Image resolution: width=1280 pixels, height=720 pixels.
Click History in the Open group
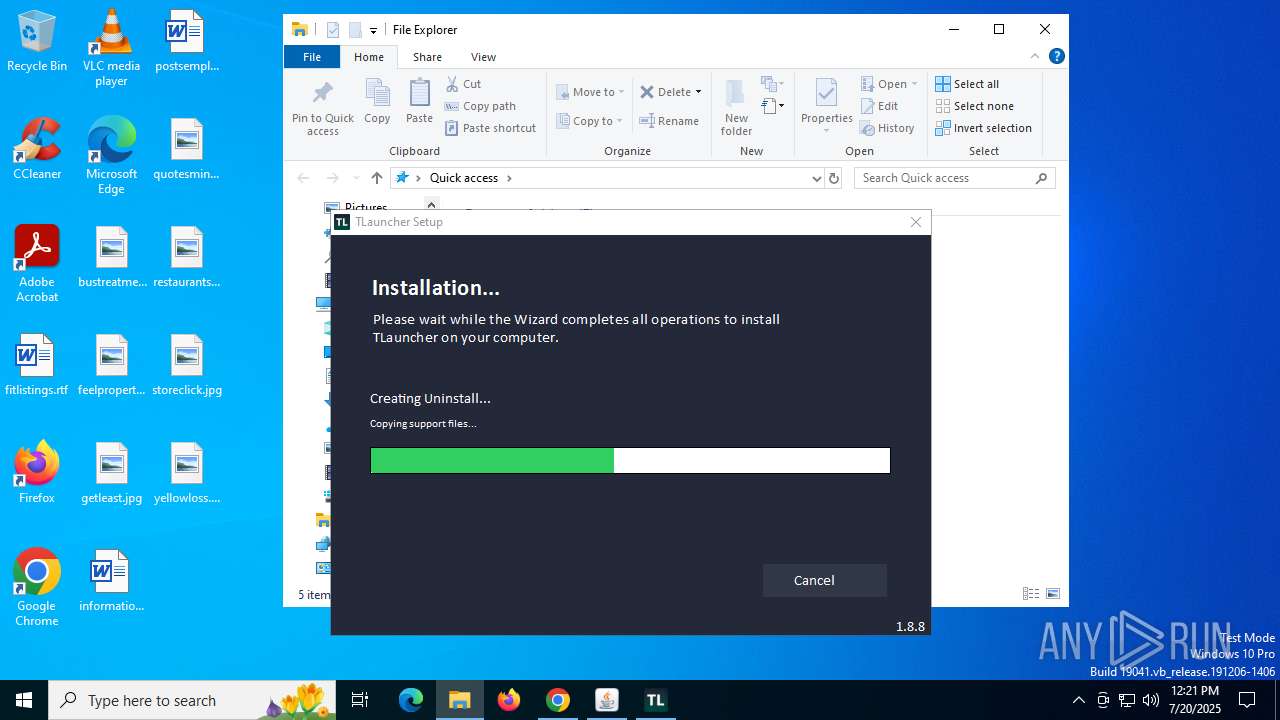(x=887, y=128)
